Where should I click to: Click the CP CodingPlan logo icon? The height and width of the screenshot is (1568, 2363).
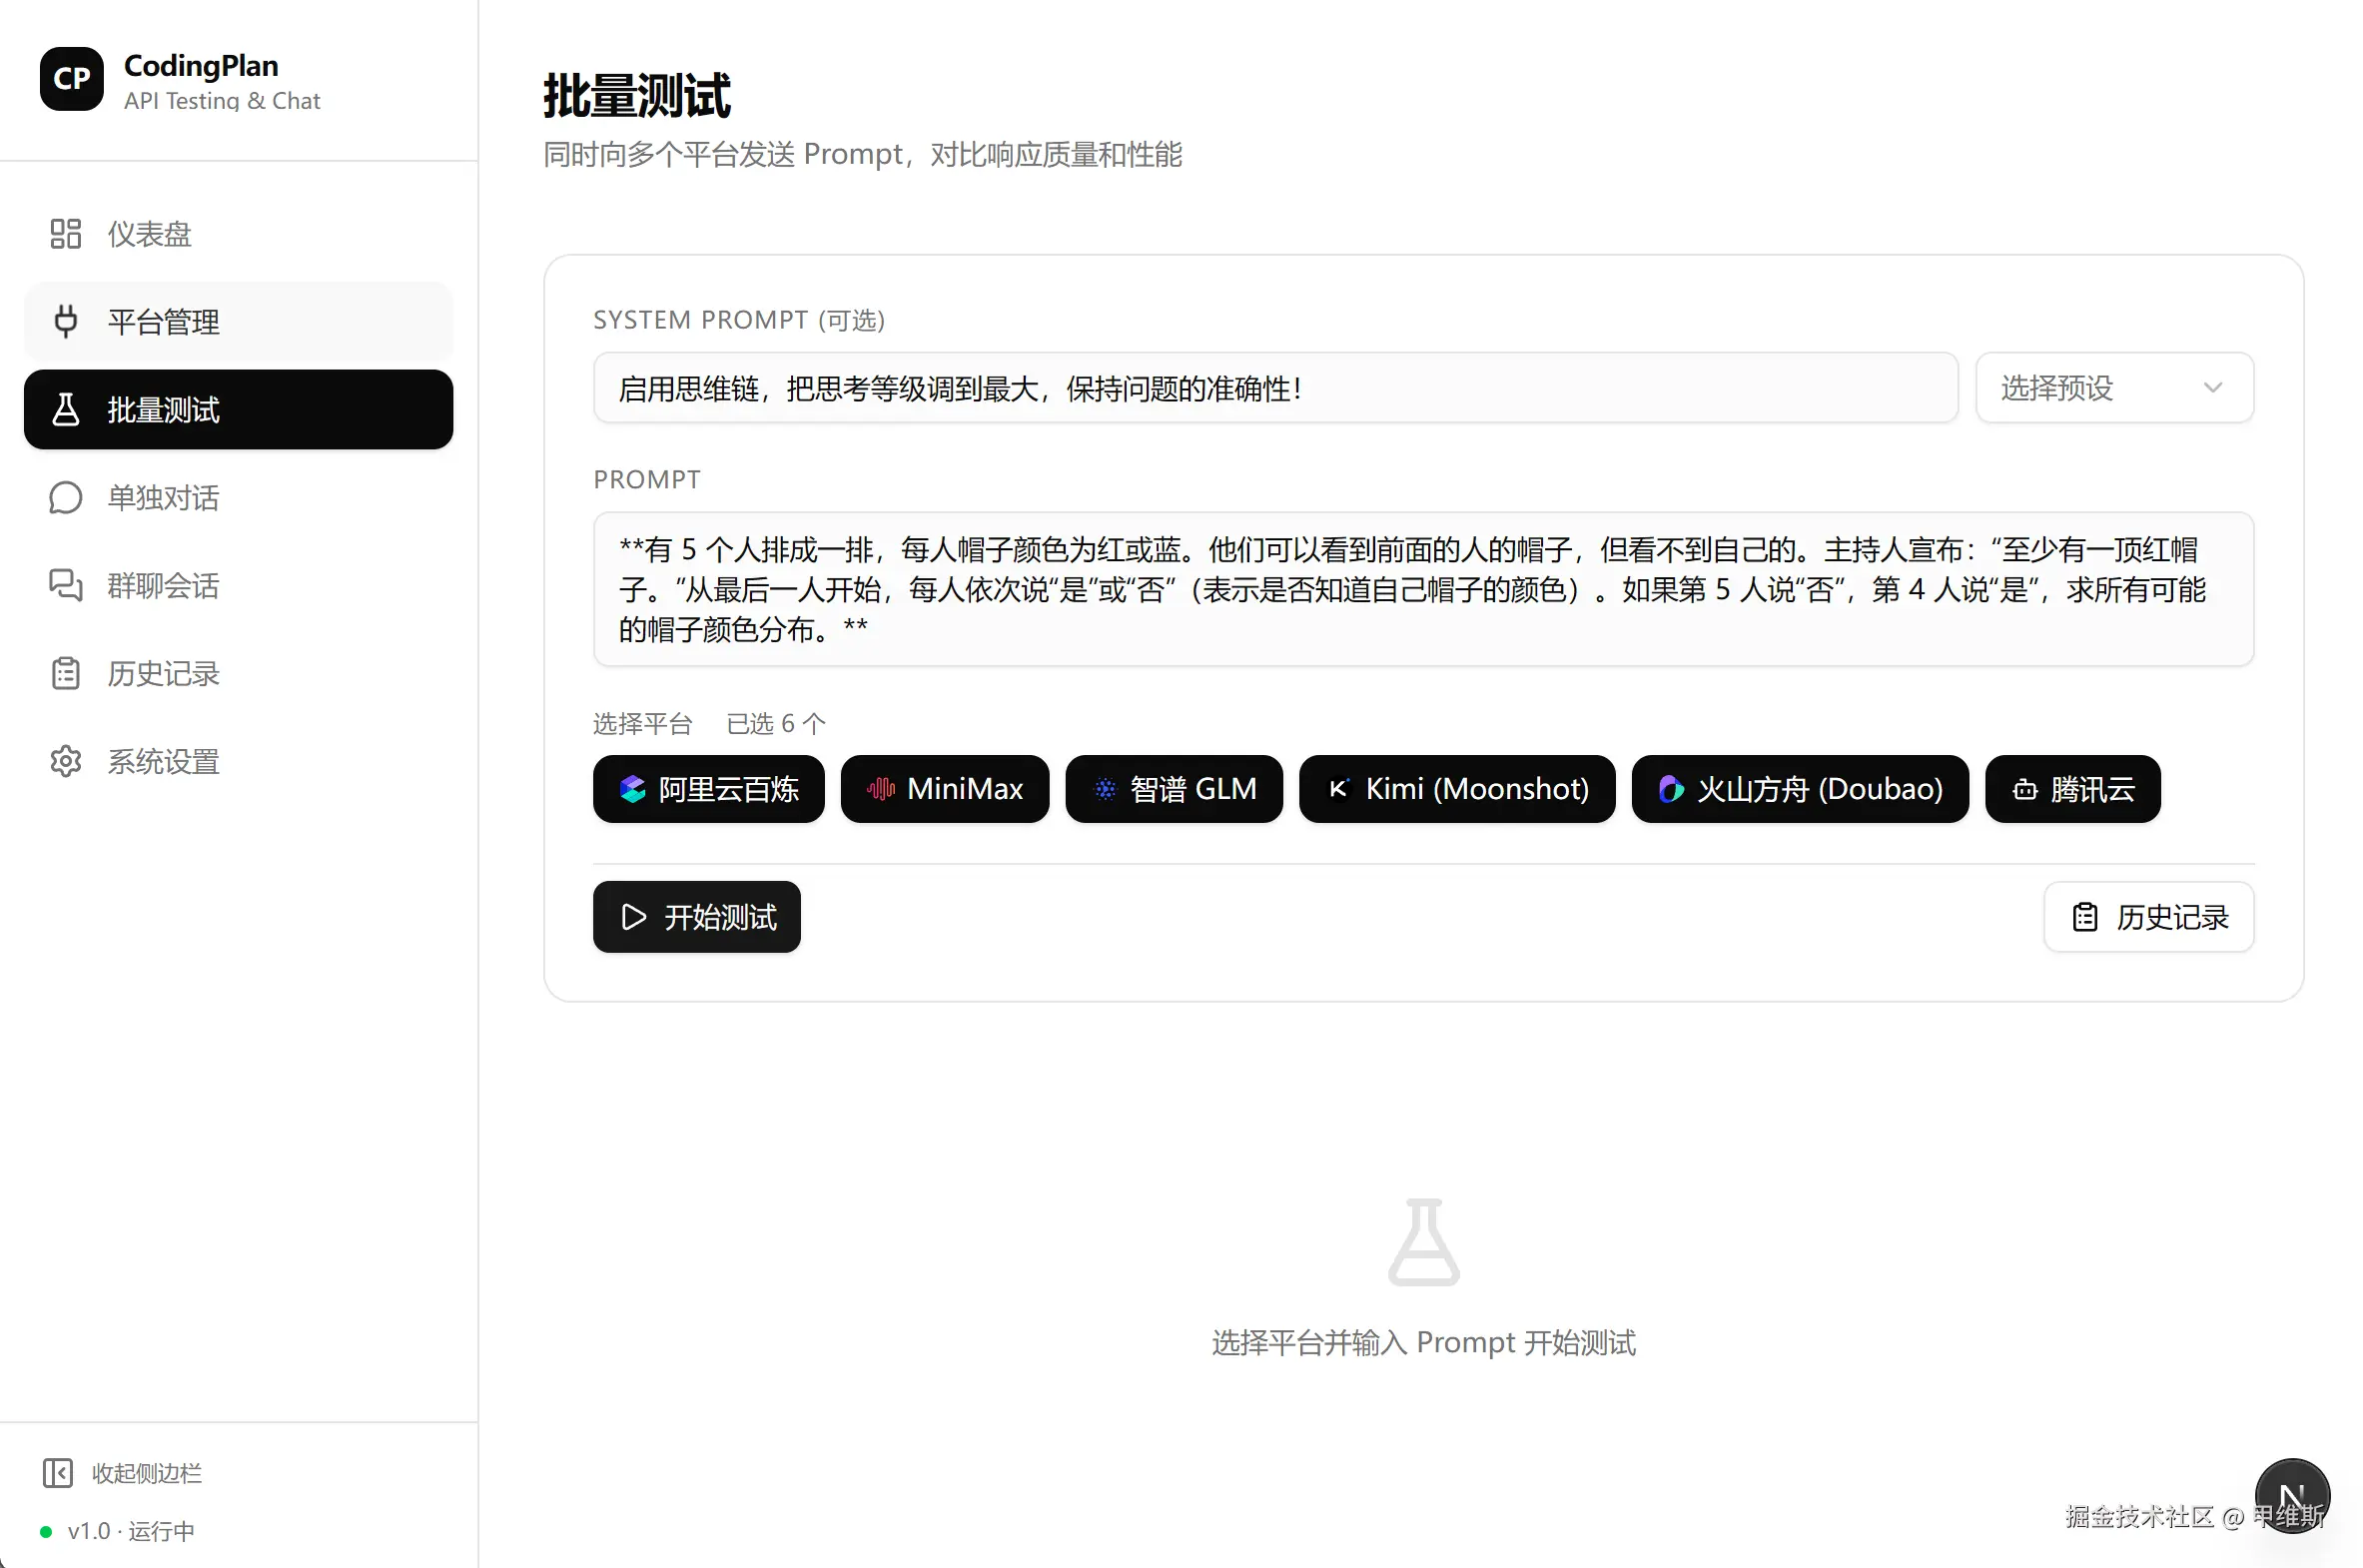71,79
